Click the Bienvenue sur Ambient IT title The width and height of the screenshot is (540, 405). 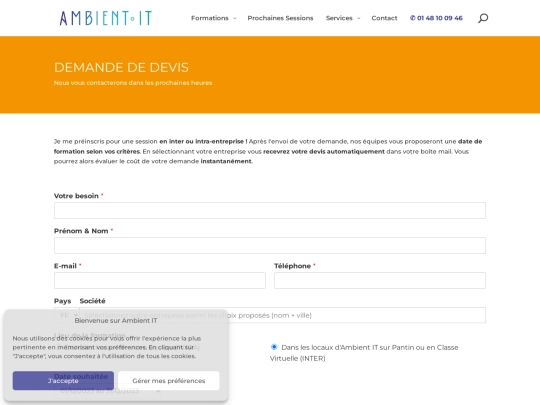pos(116,321)
